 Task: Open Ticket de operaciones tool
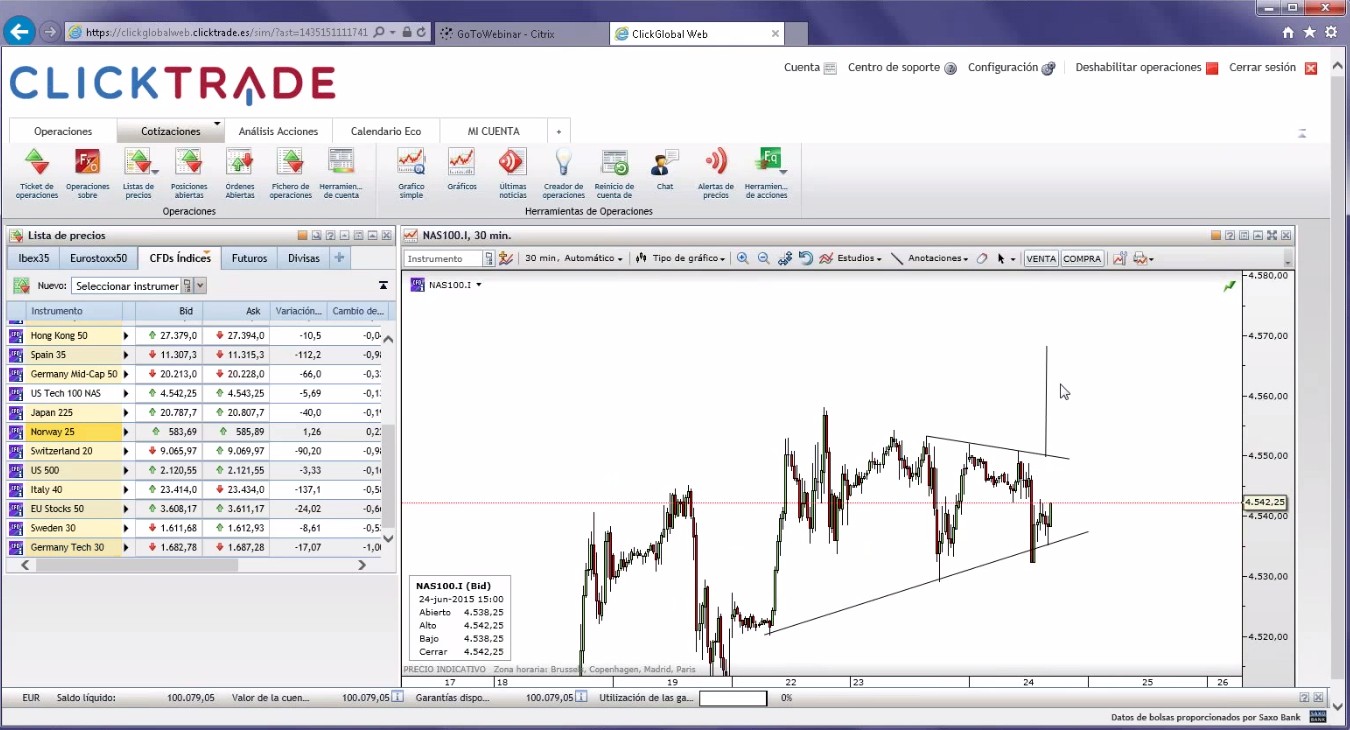pyautogui.click(x=37, y=172)
